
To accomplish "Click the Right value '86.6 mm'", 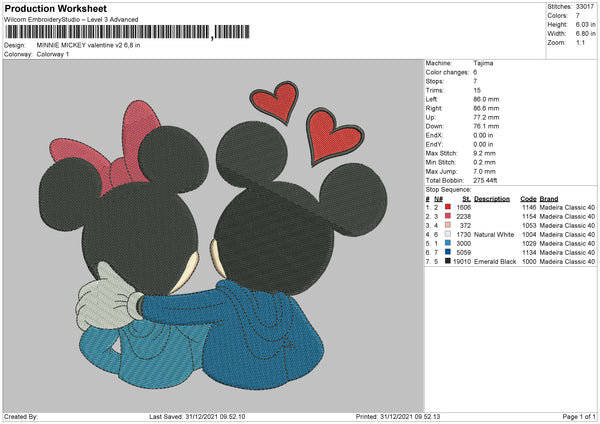I will [486, 108].
